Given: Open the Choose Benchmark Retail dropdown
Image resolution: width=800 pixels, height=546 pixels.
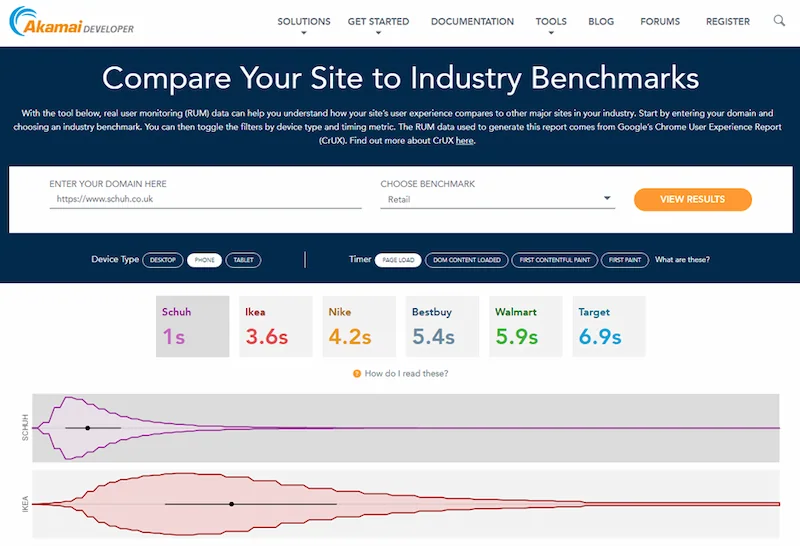Looking at the screenshot, I should point(497,199).
